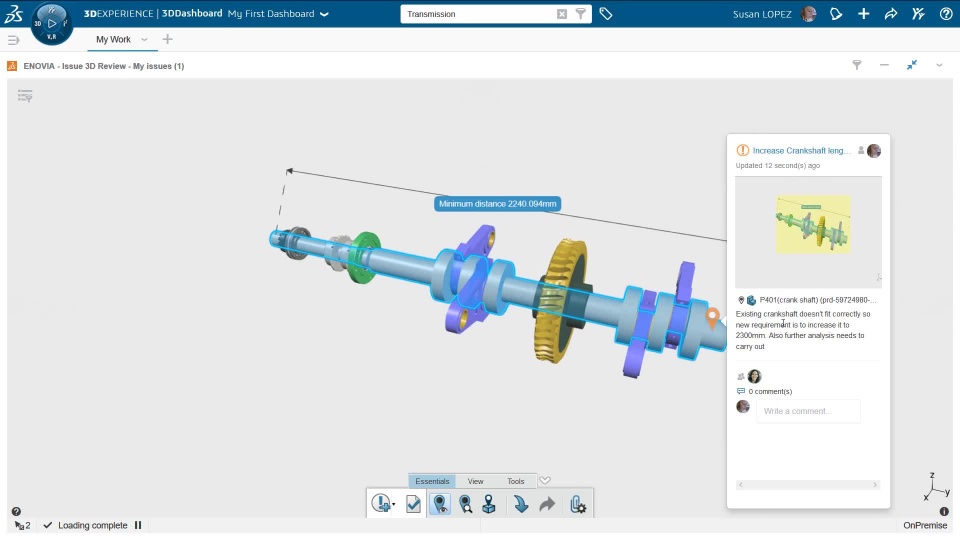Open the P401(crank shaft) product link

[817, 300]
